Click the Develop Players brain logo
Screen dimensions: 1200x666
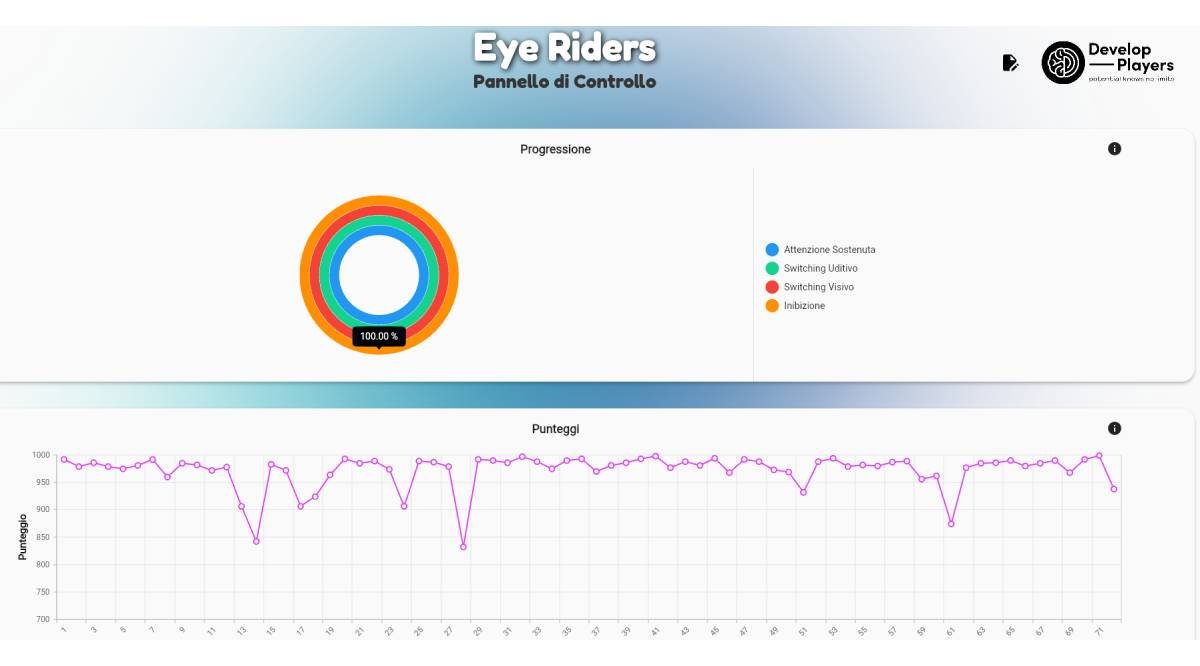(x=1062, y=63)
